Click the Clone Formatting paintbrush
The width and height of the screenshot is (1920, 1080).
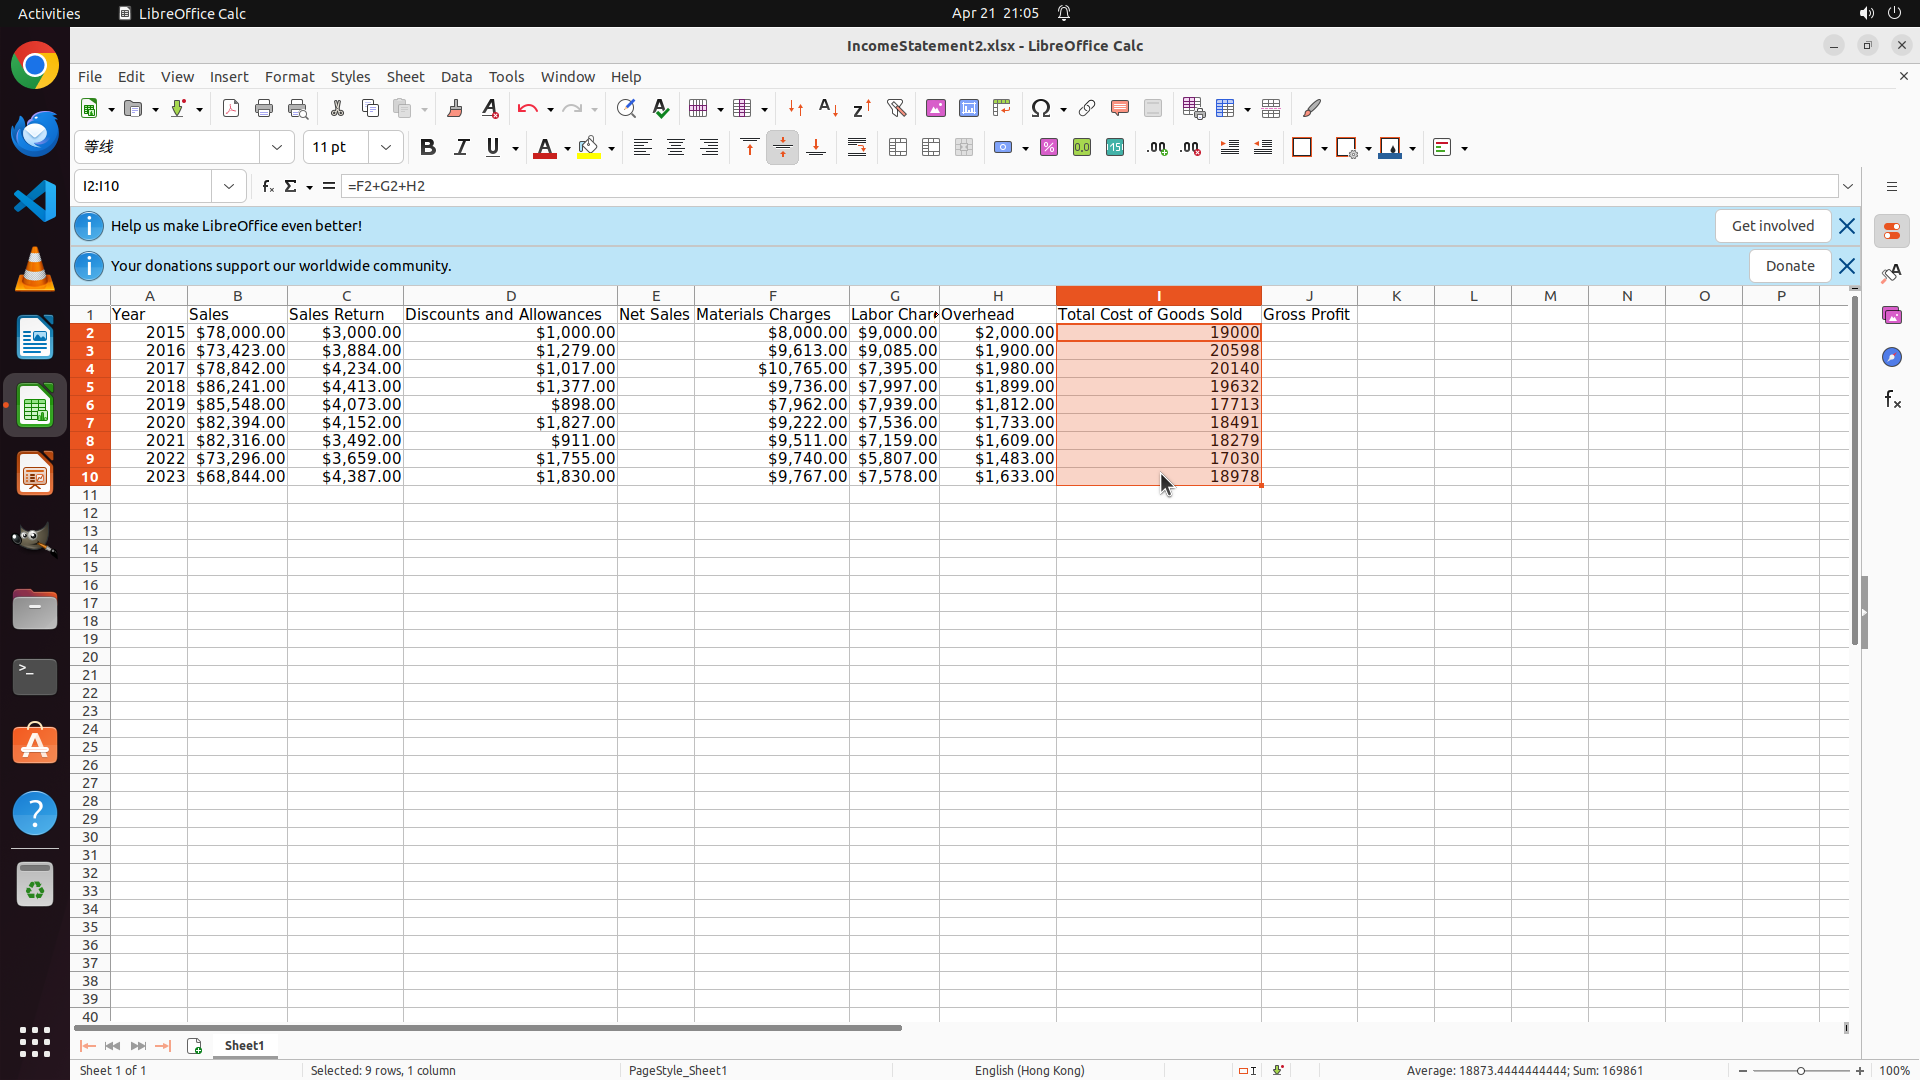455,108
